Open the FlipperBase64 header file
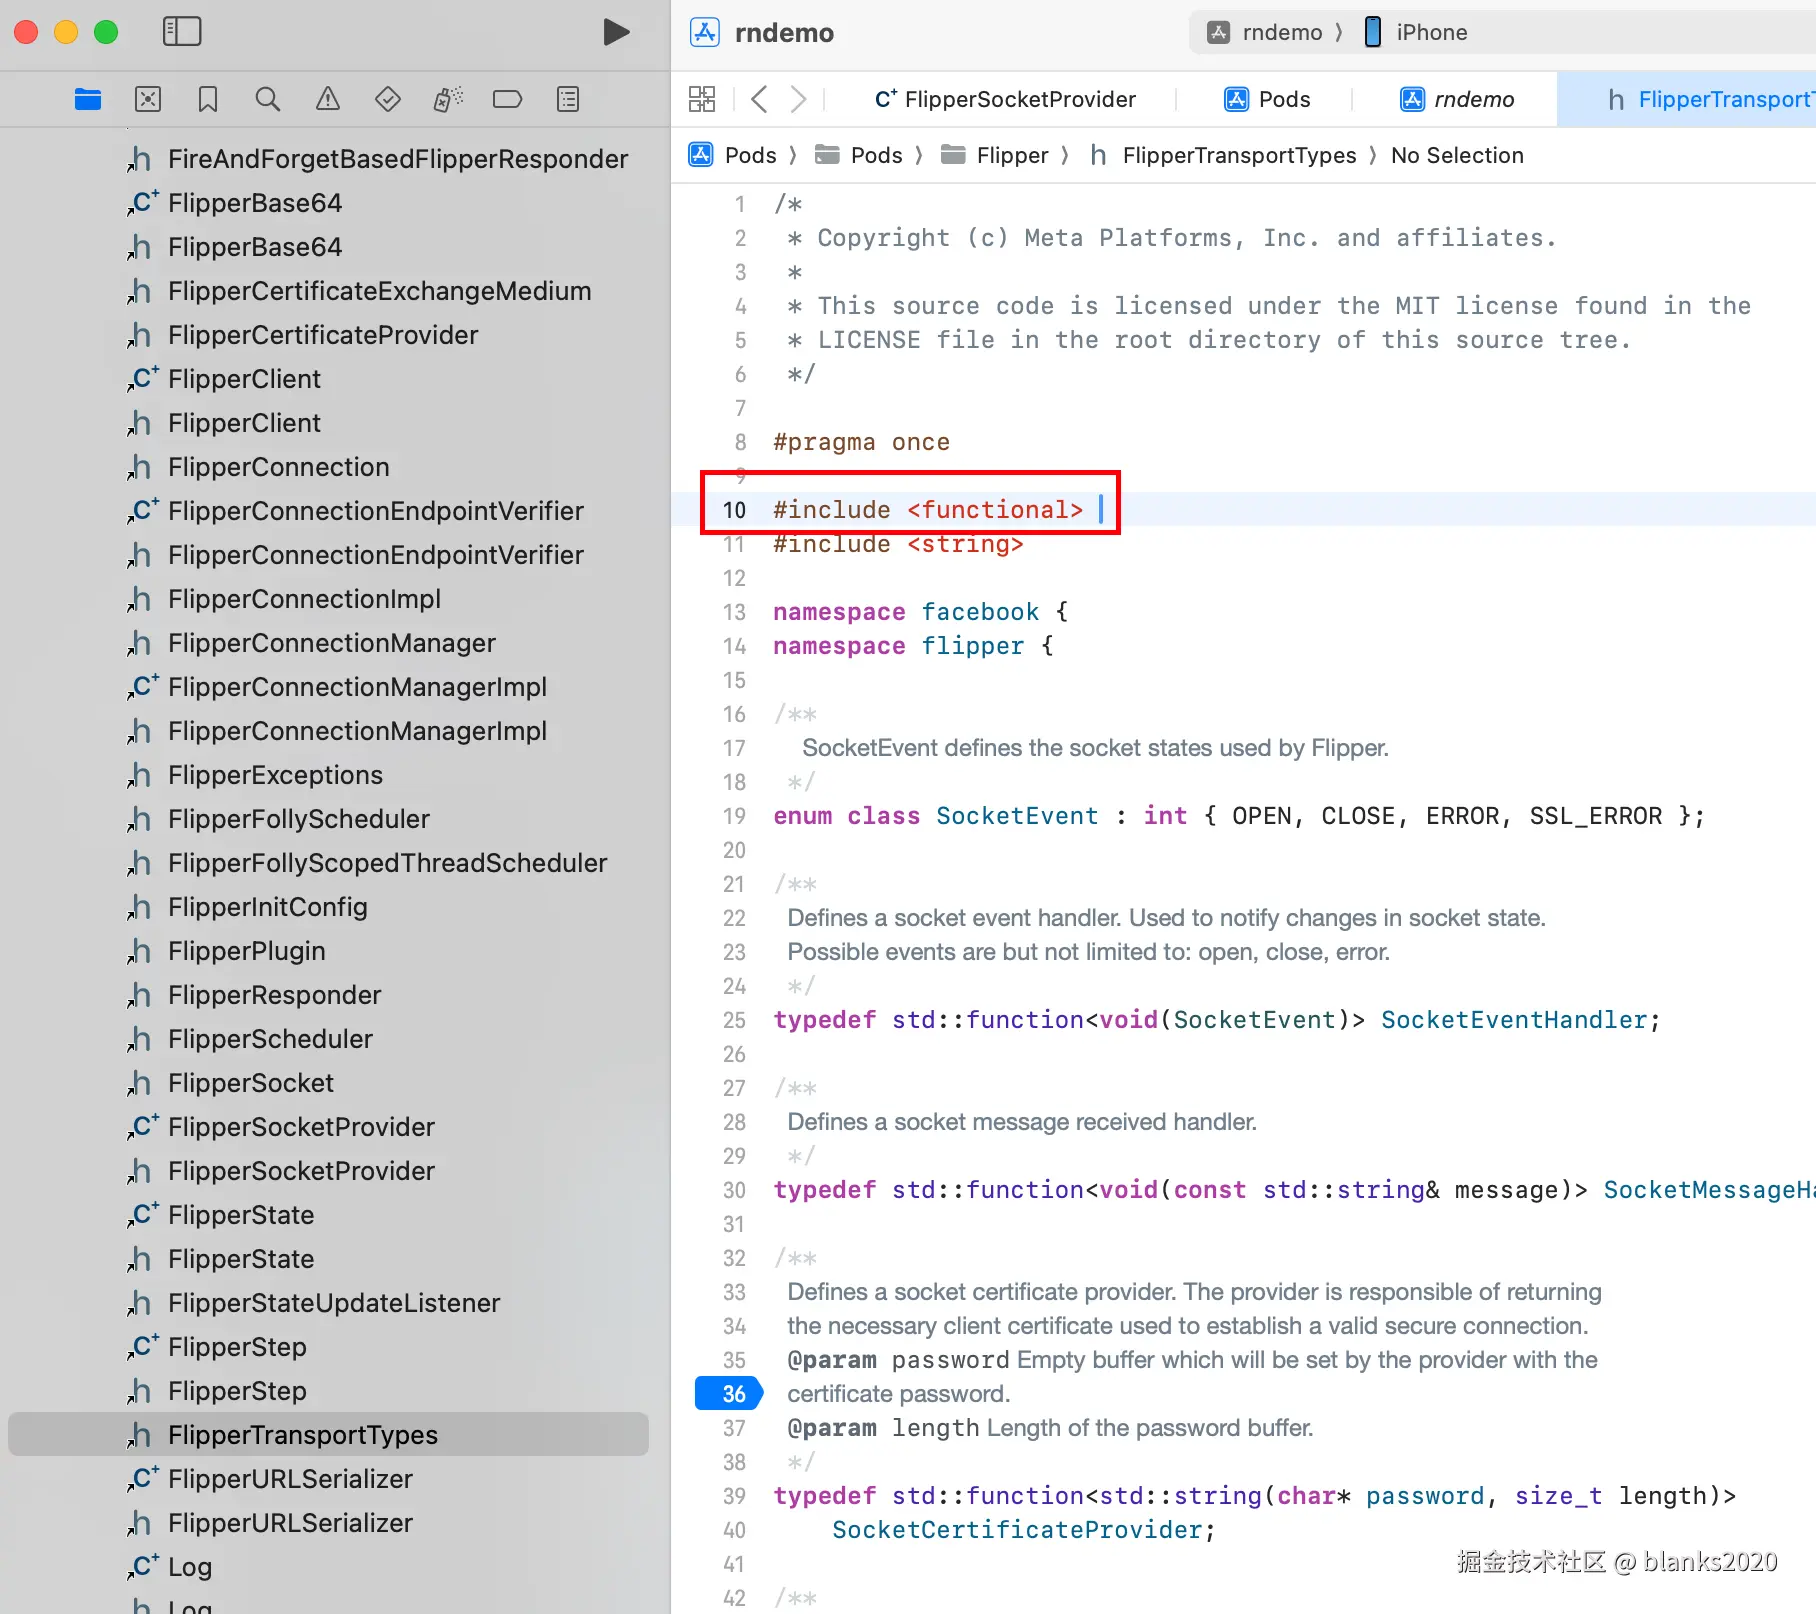The height and width of the screenshot is (1614, 1816). coord(235,247)
